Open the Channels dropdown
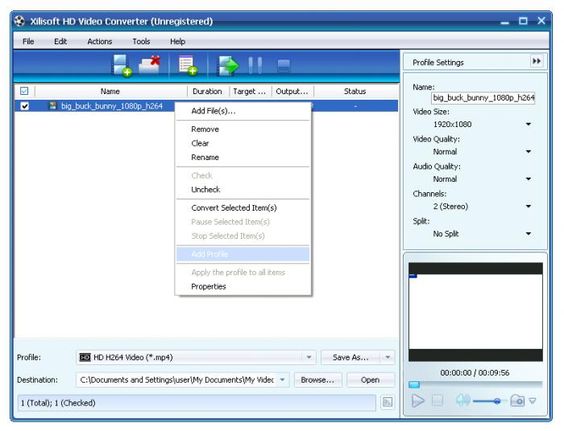The height and width of the screenshot is (431, 564). click(528, 206)
